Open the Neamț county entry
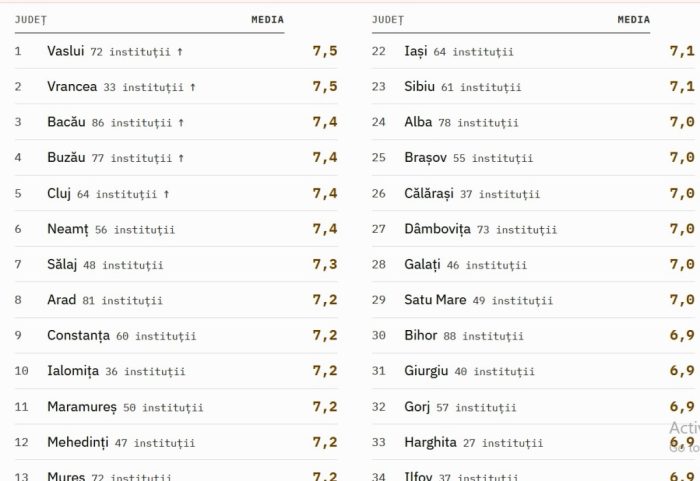 (176, 229)
